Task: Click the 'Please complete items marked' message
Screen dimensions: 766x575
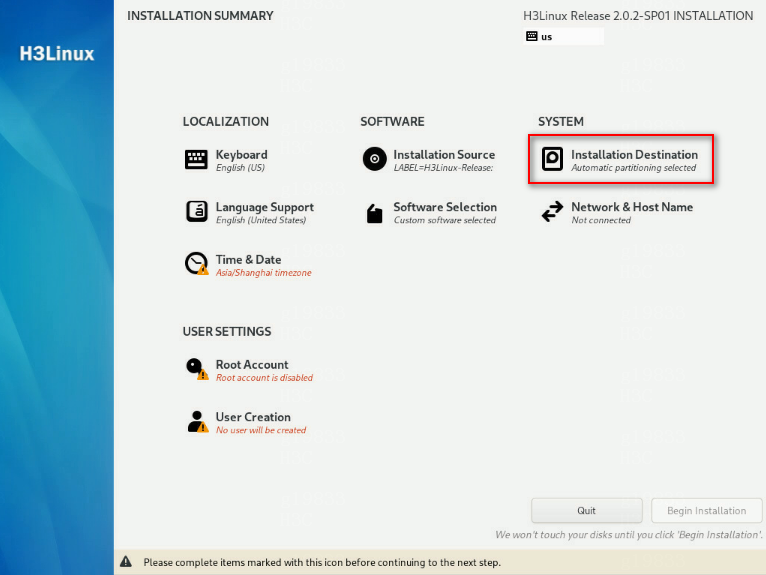Action: pos(322,562)
